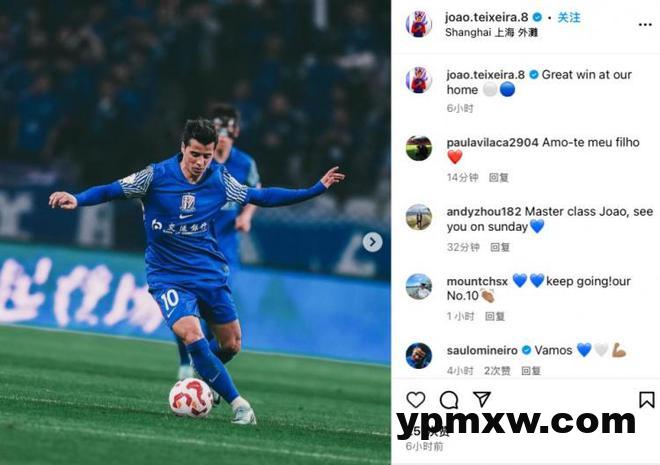Follow joao.teixeira.8 via 关注 button

[x=569, y=17]
